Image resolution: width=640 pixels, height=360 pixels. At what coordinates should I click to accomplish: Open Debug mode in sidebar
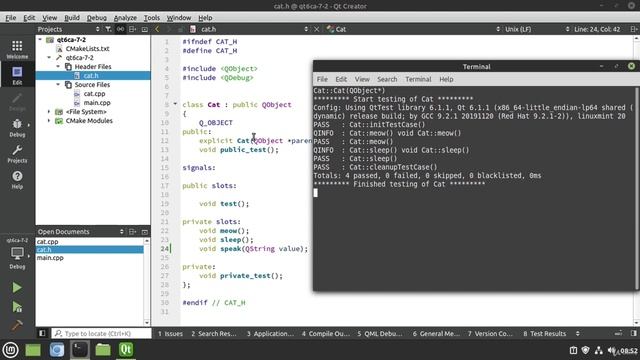click(x=17, y=127)
